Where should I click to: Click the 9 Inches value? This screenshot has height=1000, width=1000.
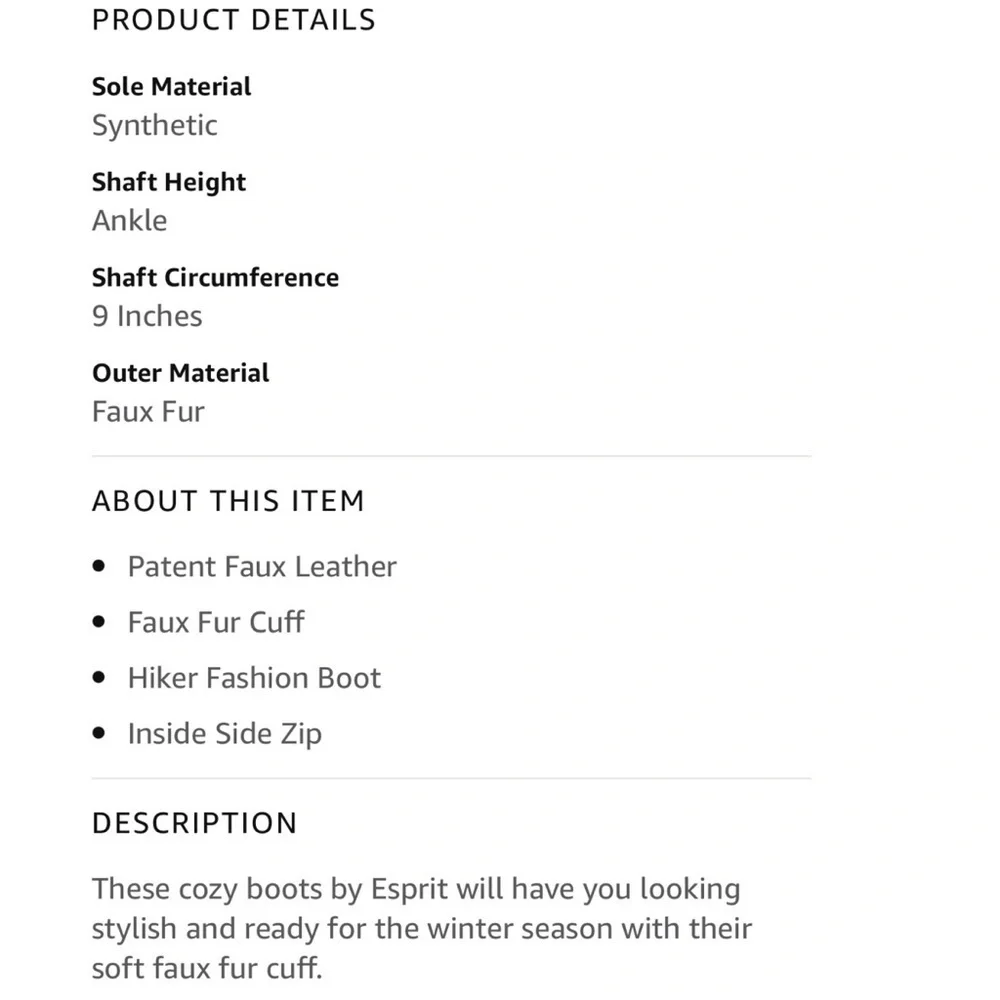147,316
